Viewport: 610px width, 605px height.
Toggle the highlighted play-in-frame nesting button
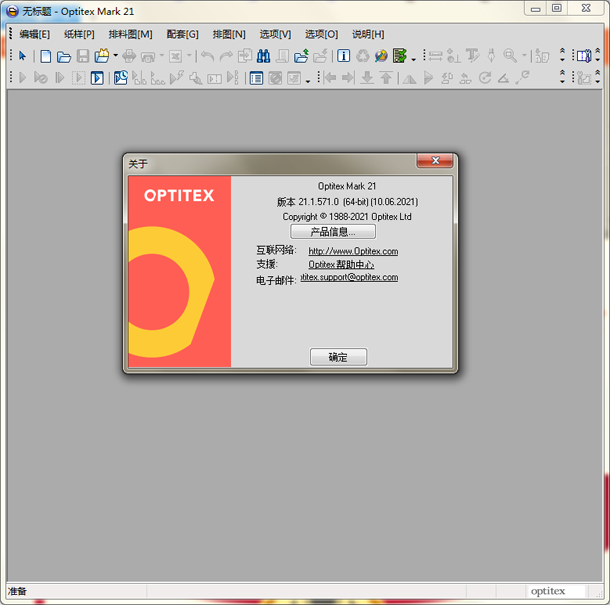tap(97, 78)
